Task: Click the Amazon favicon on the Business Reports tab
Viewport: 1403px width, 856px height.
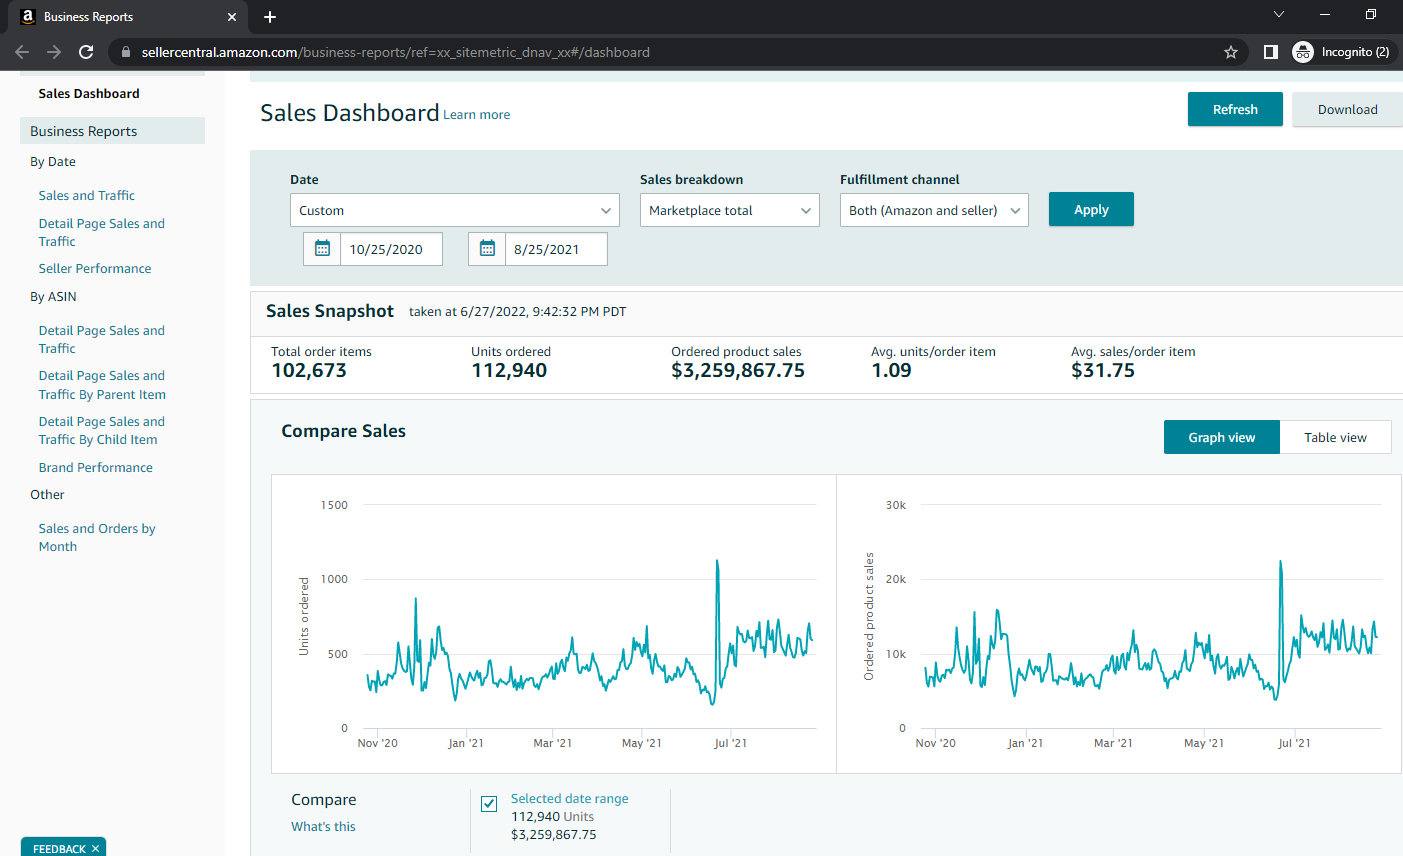Action: pos(28,17)
